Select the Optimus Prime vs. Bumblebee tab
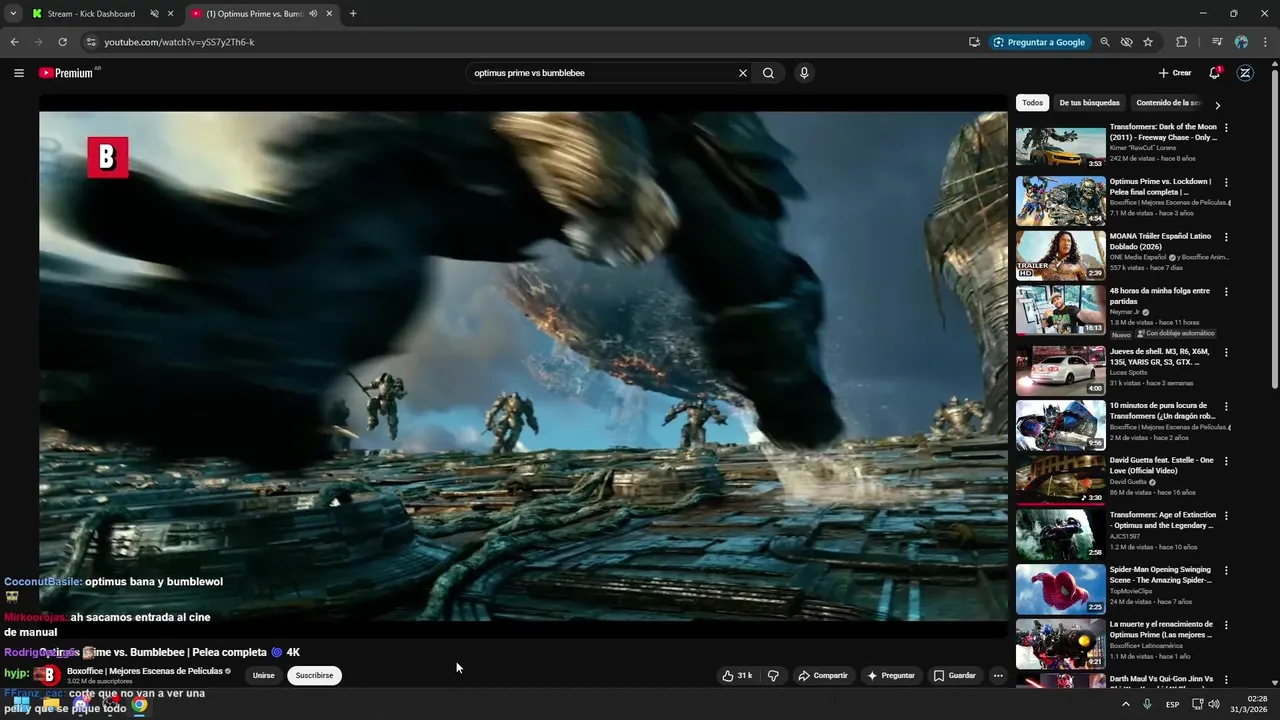 coord(254,14)
